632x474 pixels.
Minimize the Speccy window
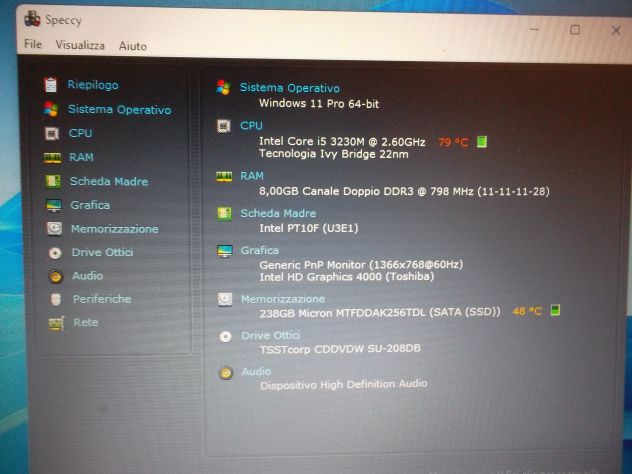point(534,29)
